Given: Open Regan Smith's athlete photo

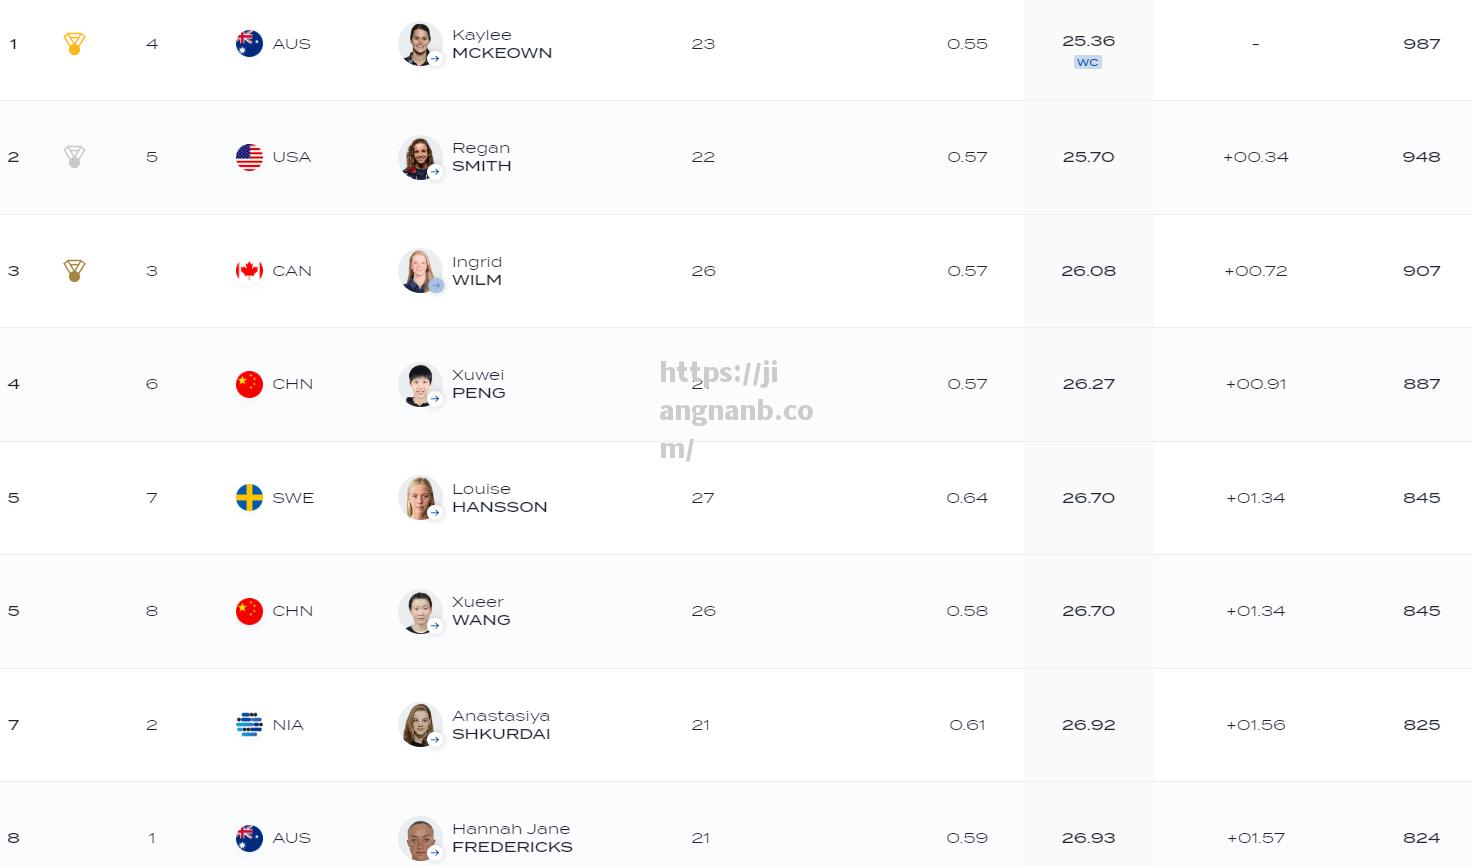Looking at the screenshot, I should 420,157.
